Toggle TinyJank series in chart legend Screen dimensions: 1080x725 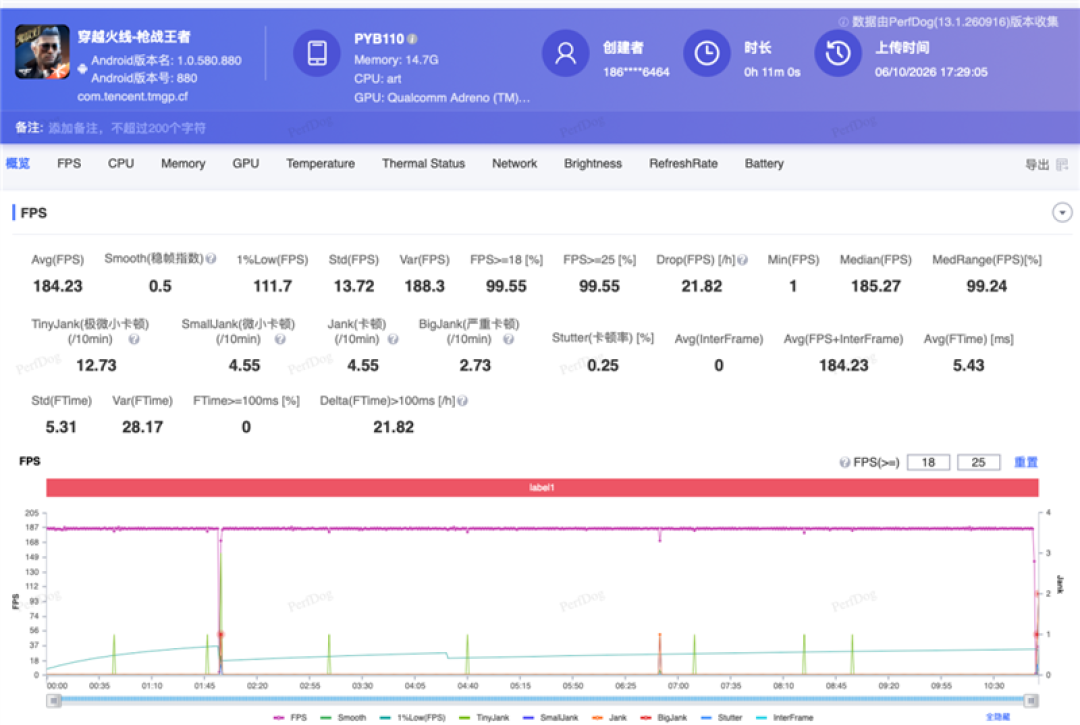pyautogui.click(x=484, y=717)
